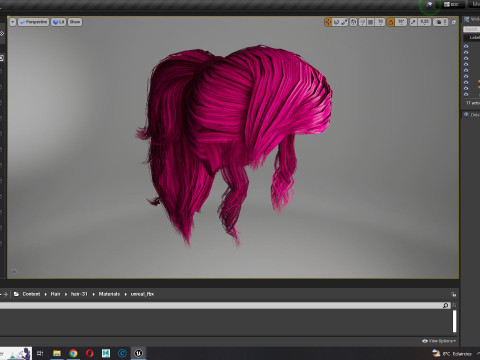480x360 pixels.
Task: Click the outliner search field
Action: coord(471,29)
